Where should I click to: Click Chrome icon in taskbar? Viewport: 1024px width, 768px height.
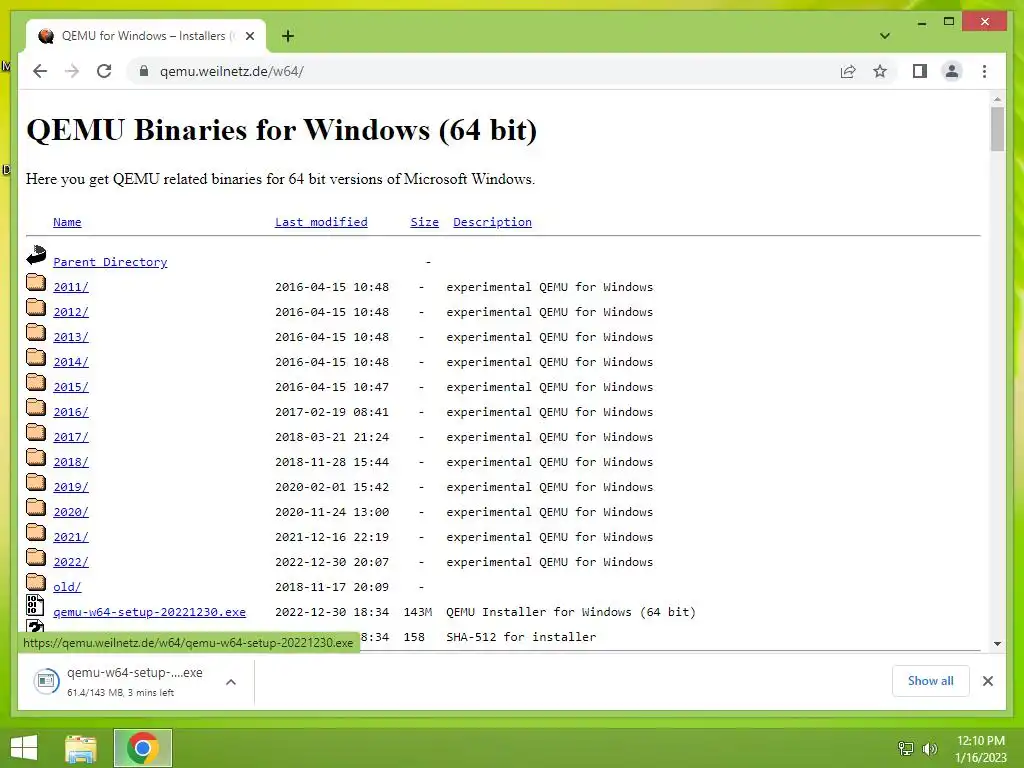point(142,748)
